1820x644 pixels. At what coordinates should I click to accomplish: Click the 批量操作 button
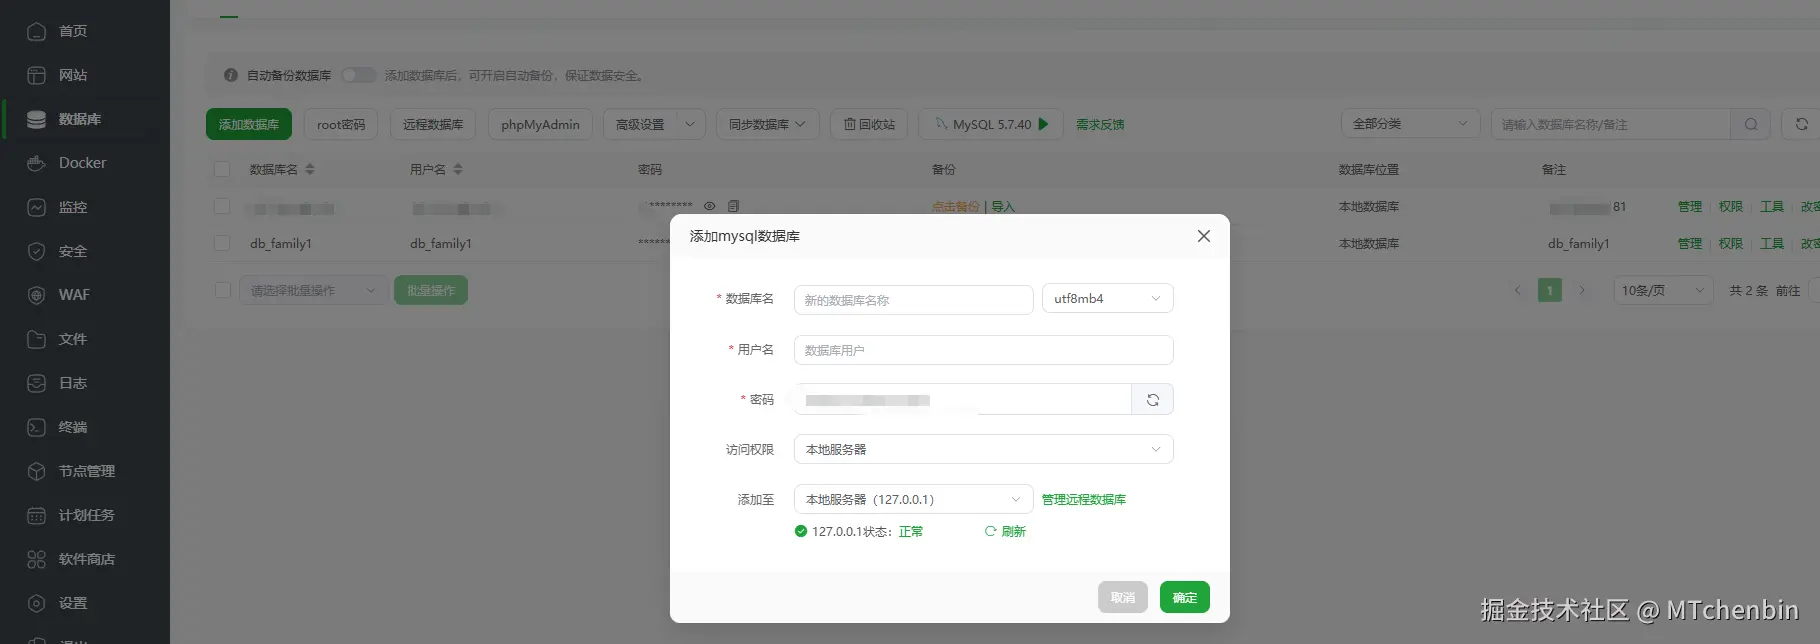click(431, 290)
